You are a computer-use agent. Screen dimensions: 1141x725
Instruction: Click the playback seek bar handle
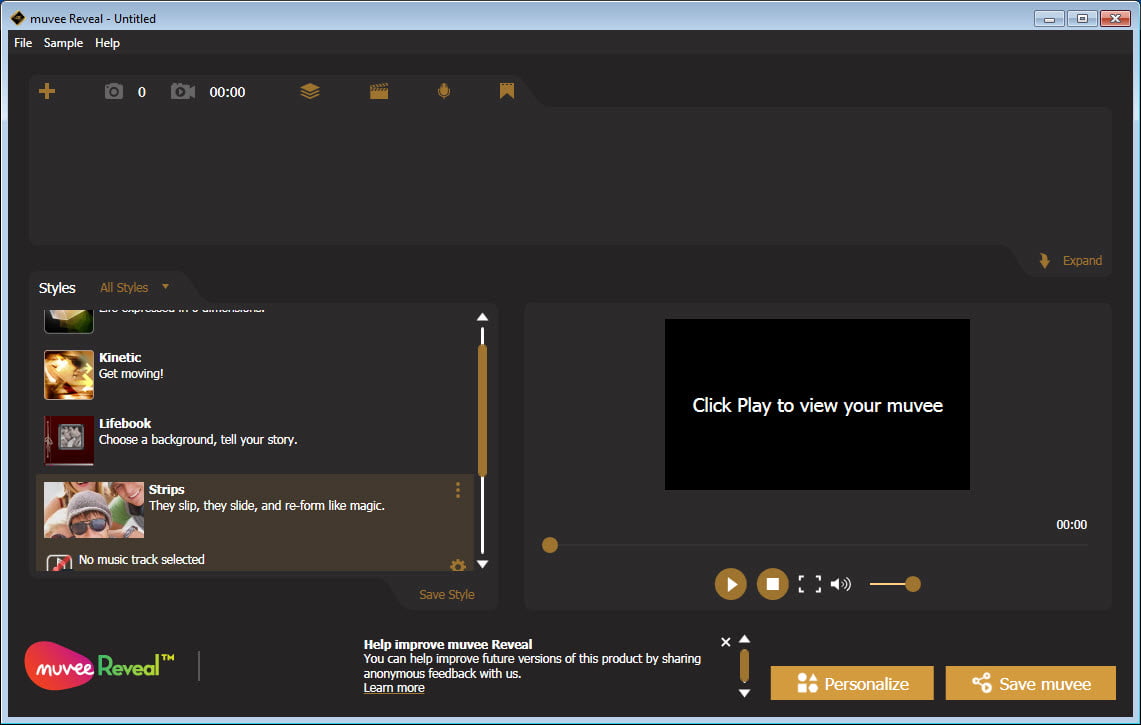pyautogui.click(x=550, y=545)
